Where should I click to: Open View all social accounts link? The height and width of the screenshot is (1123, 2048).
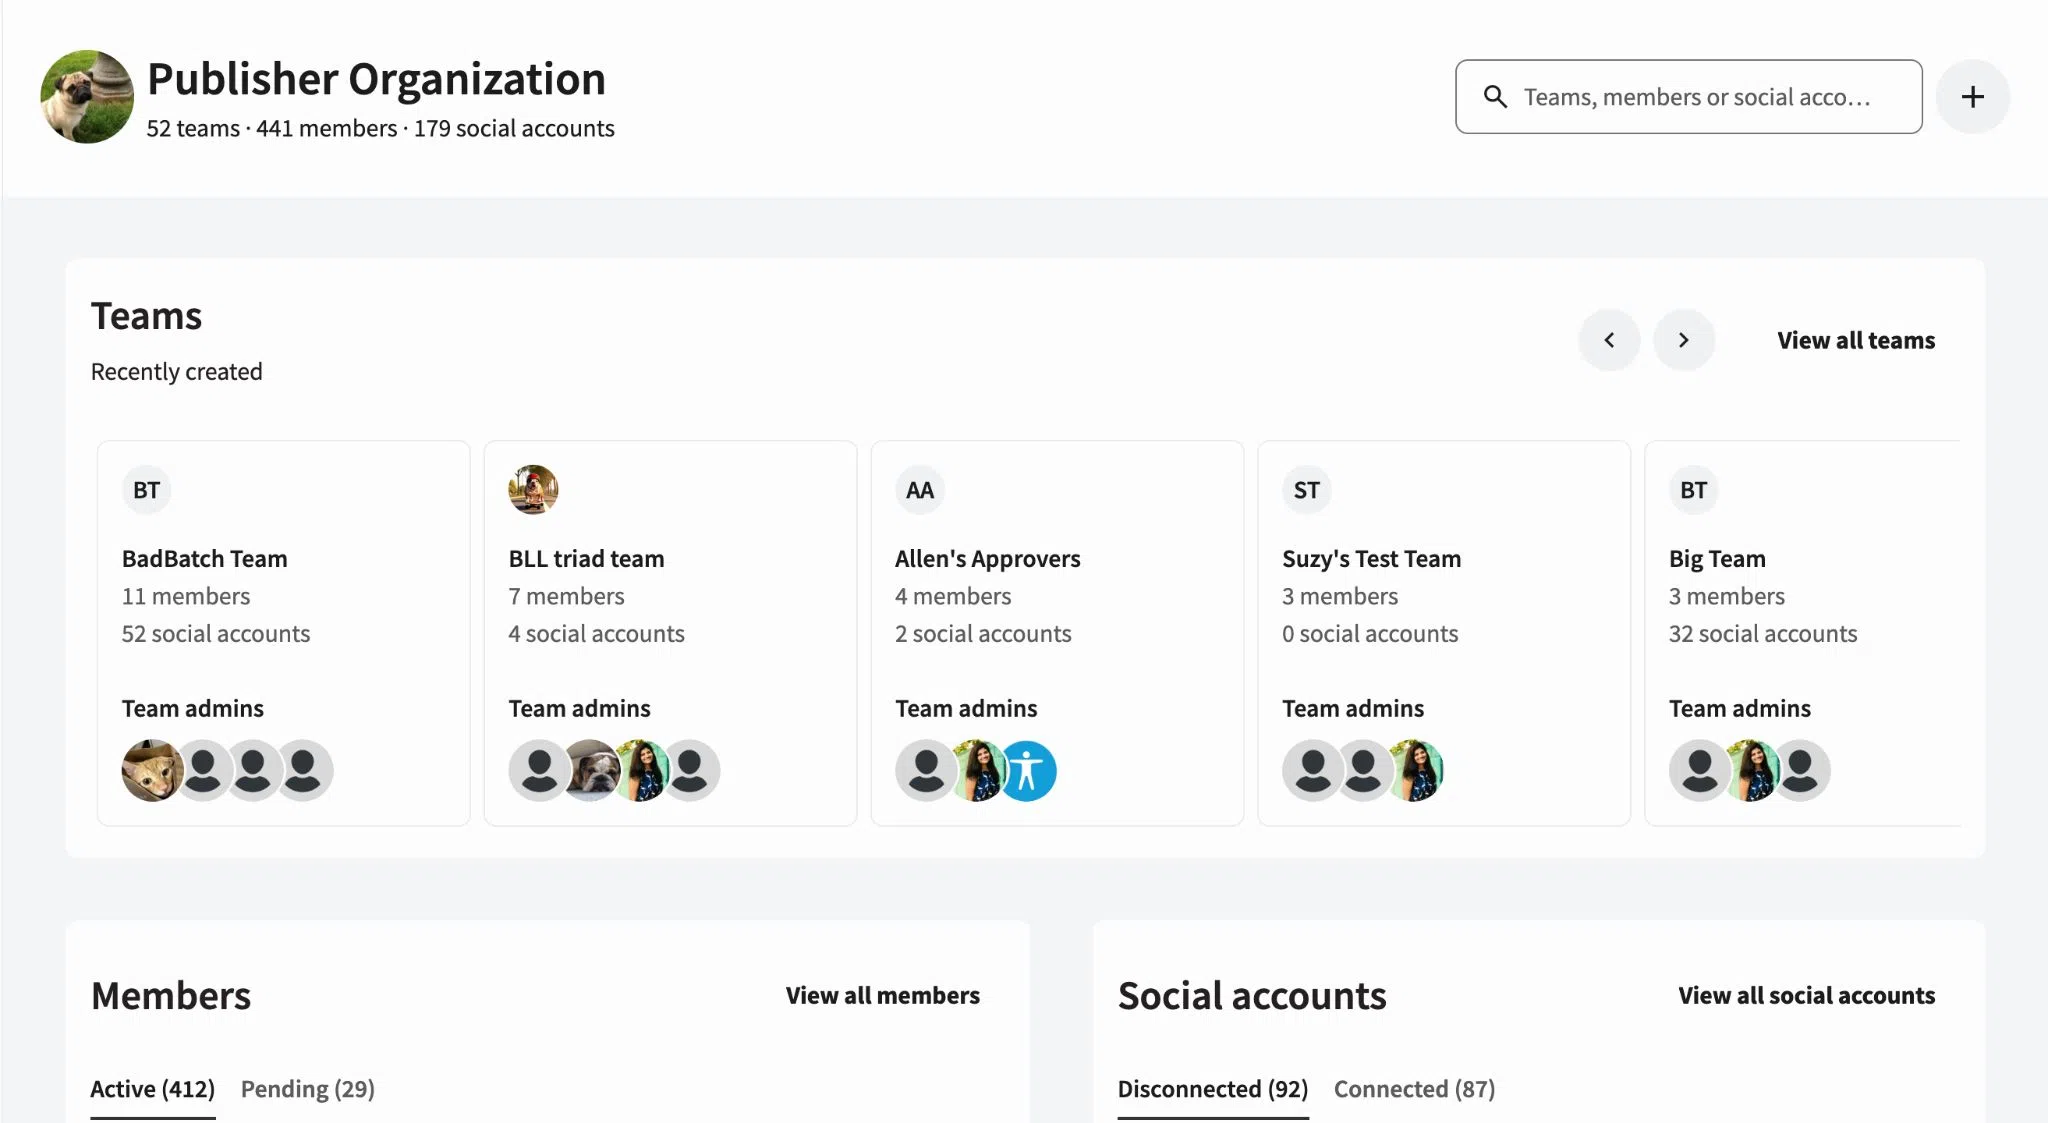1806,995
